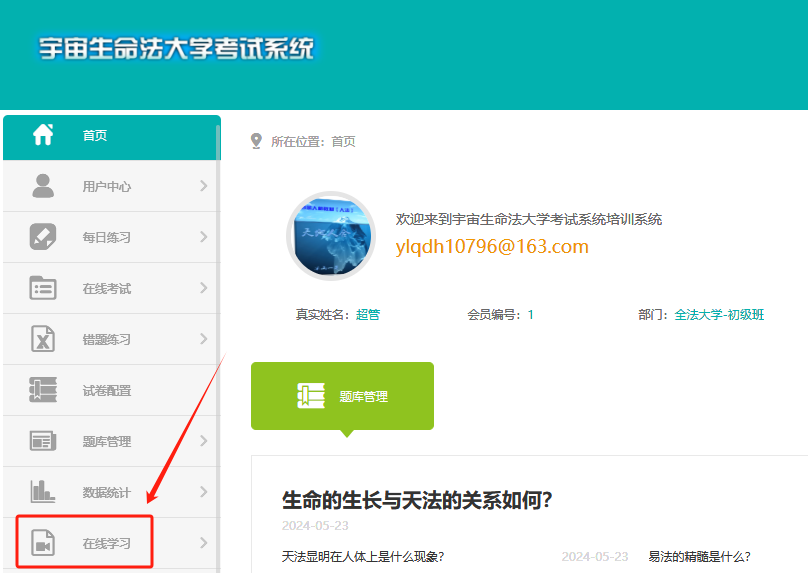Open article 天法显明在人体上是什么现象?

(363, 557)
